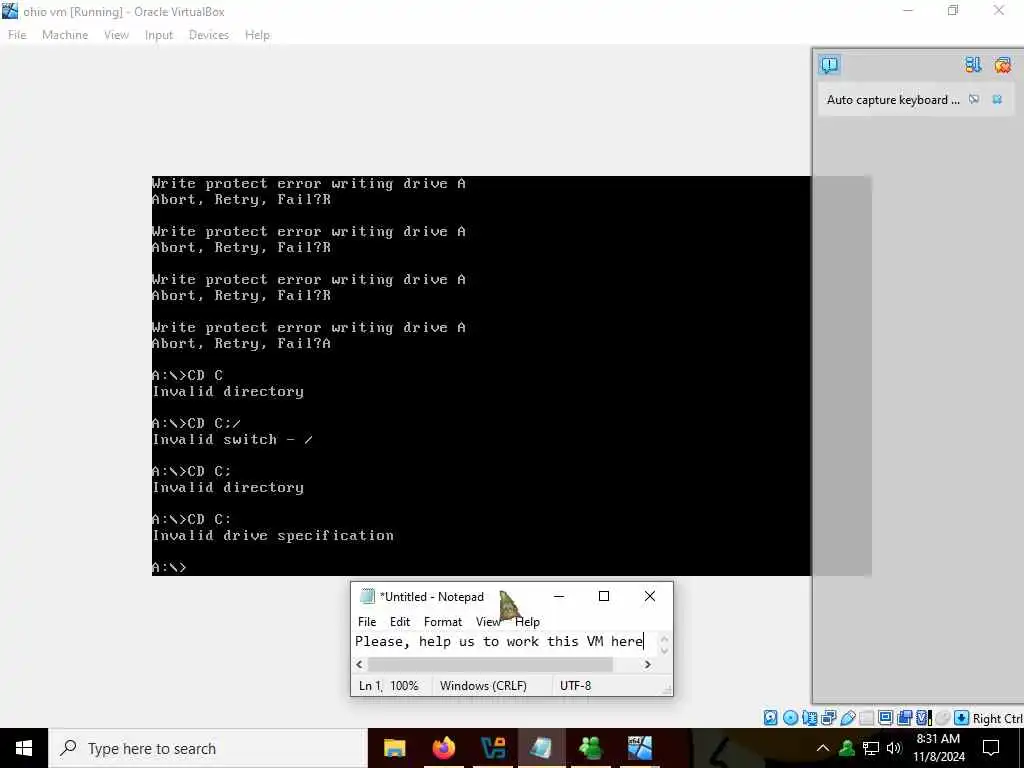Open the VirtualBox View menu
1024x768 pixels.
[116, 35]
